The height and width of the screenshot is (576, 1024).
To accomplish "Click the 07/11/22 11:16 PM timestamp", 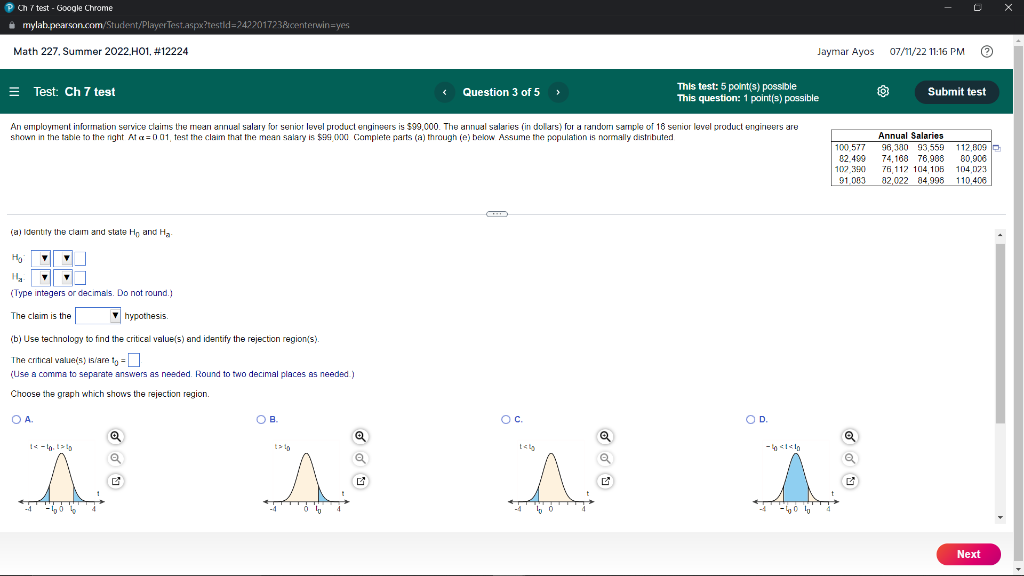I will (x=927, y=52).
